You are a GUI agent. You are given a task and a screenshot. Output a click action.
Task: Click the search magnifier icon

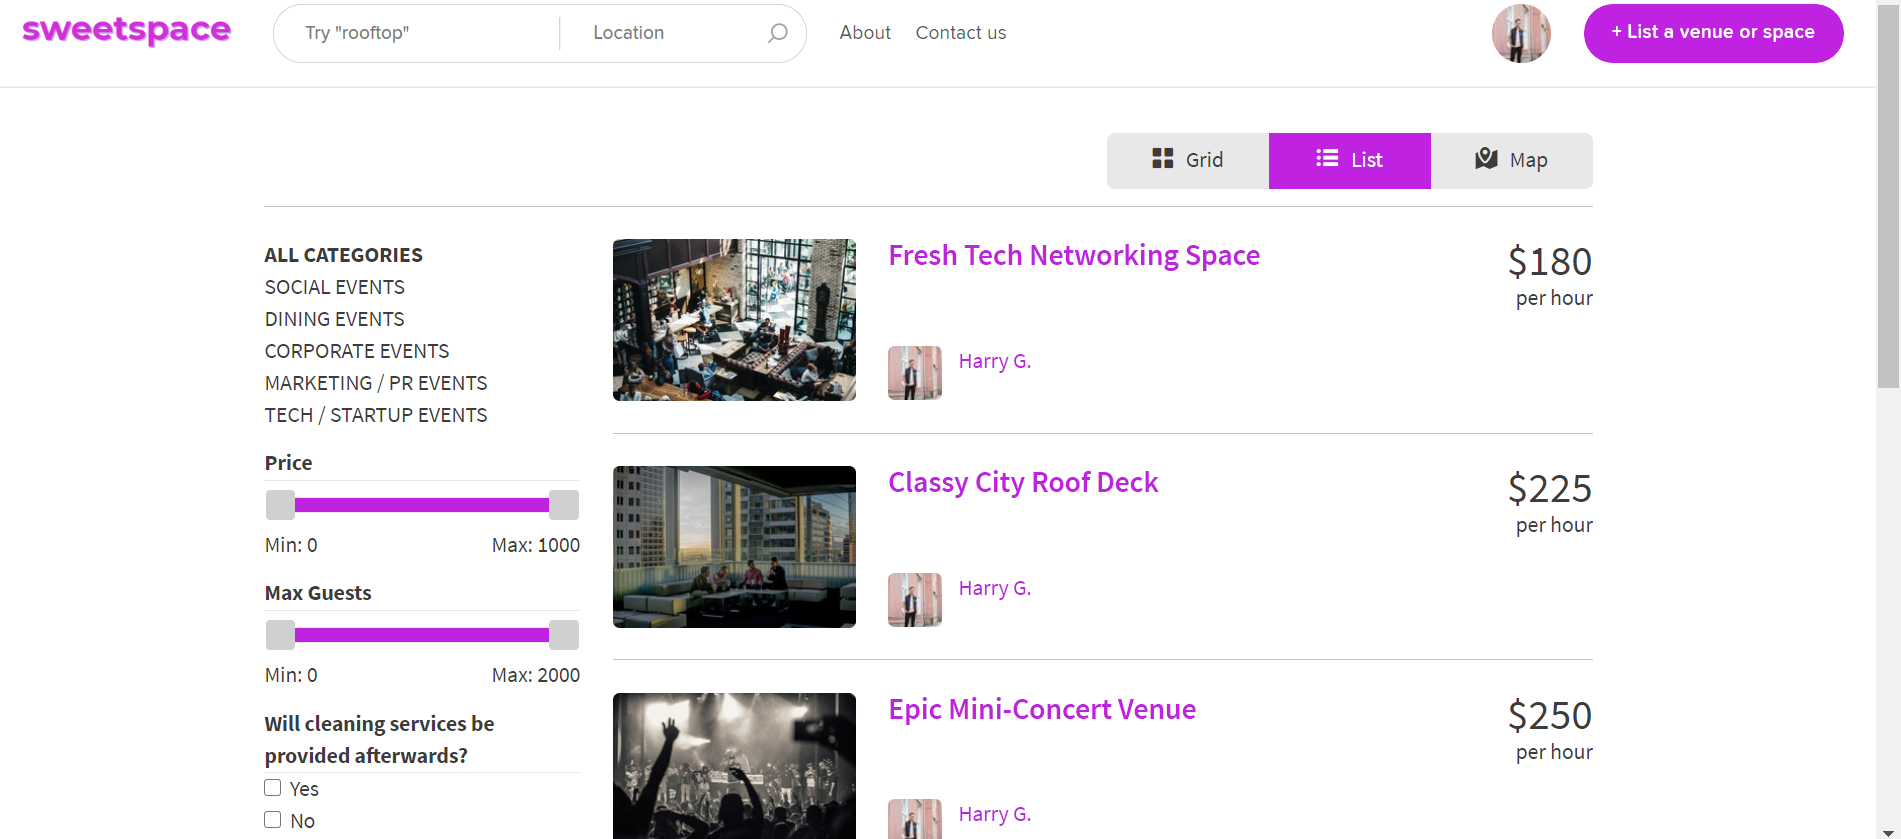[x=777, y=33]
